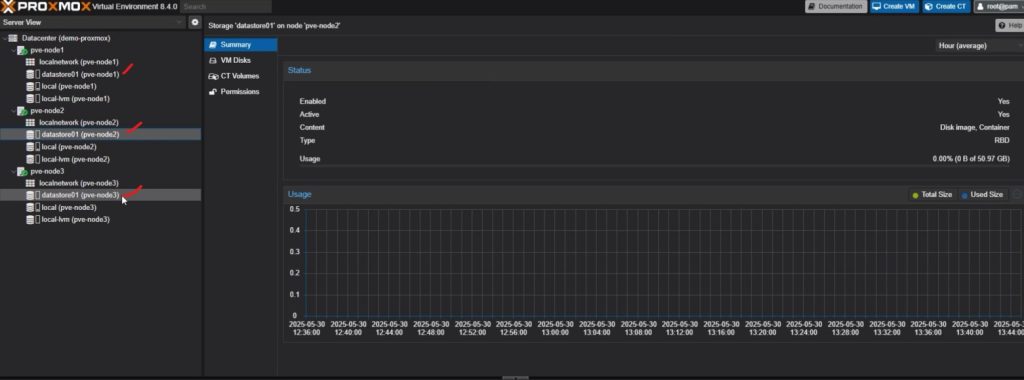Screen dimensions: 1024x380
Task: Collapse the Datacenter tree node
Action: 5,38
